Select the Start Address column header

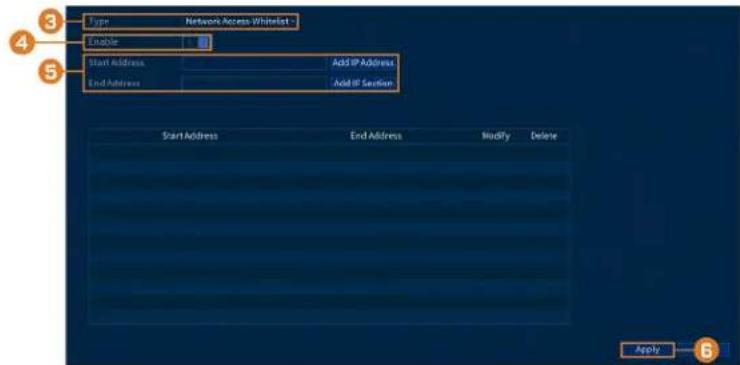(x=190, y=136)
